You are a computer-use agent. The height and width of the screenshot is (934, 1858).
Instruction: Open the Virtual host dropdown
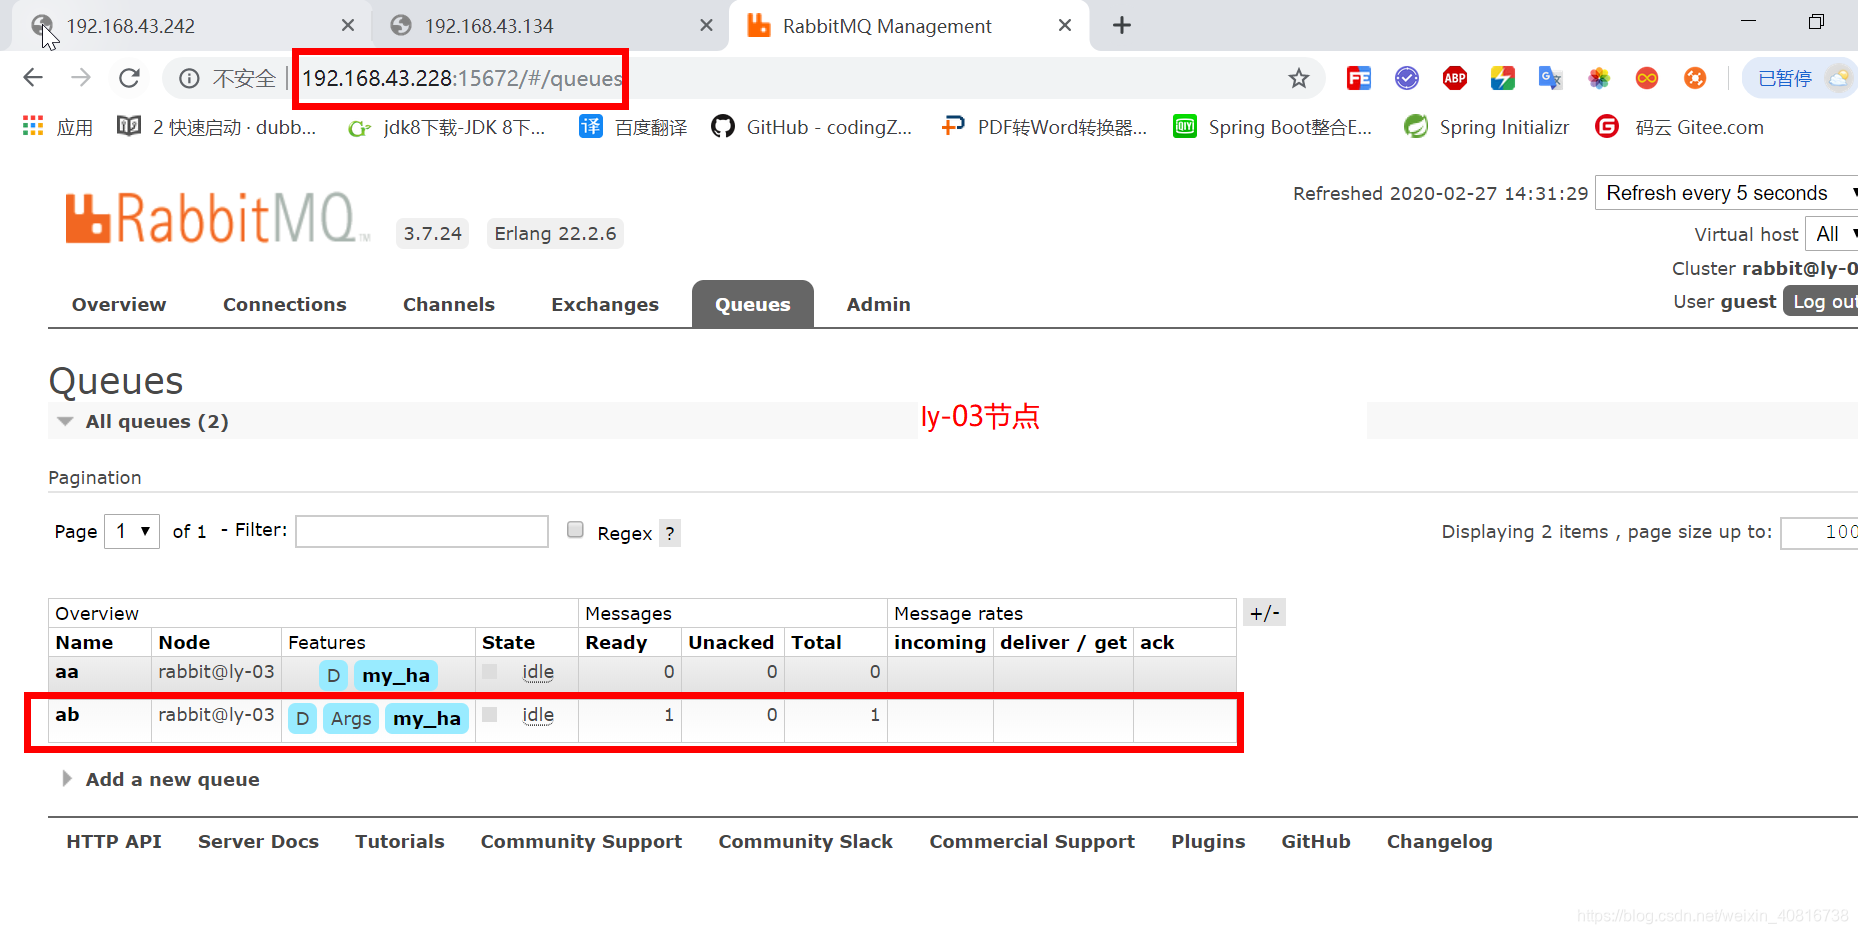point(1832,234)
